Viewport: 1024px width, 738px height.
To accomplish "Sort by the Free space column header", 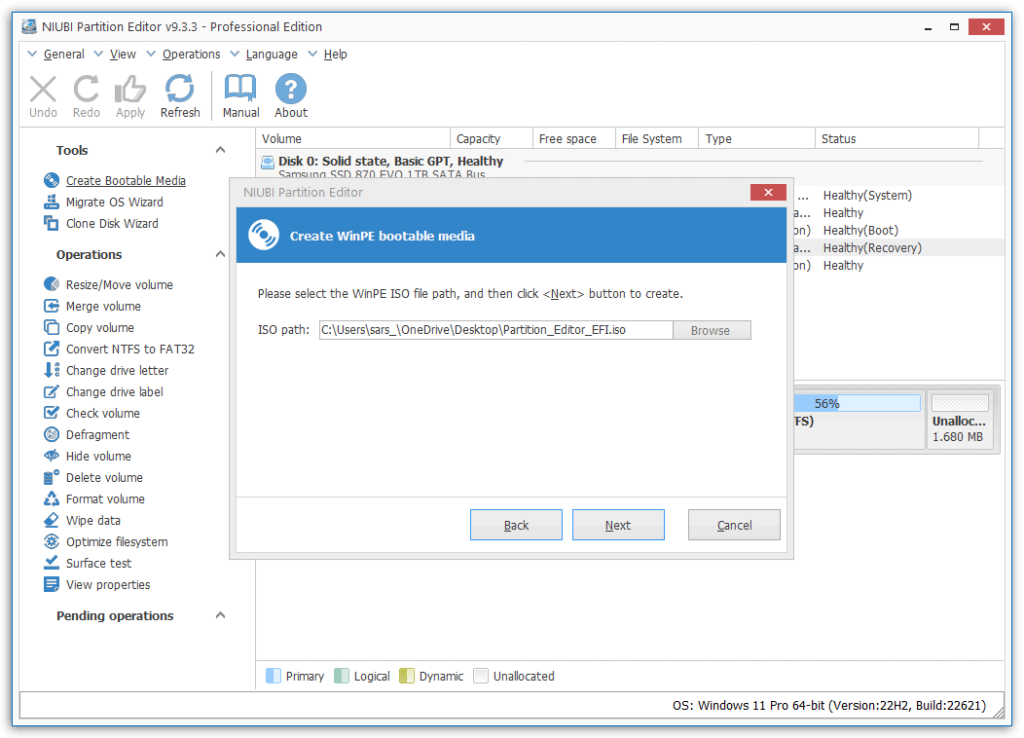I will click(574, 138).
